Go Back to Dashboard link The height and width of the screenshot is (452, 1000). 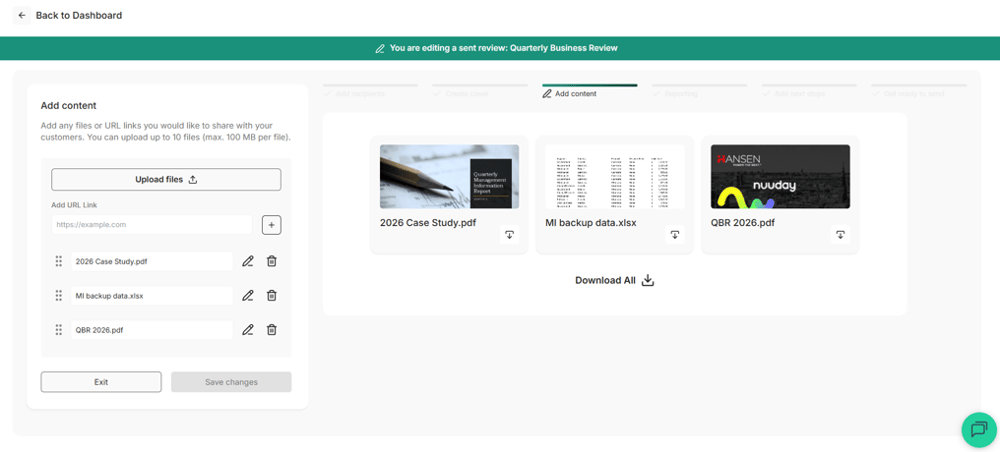[x=78, y=15]
